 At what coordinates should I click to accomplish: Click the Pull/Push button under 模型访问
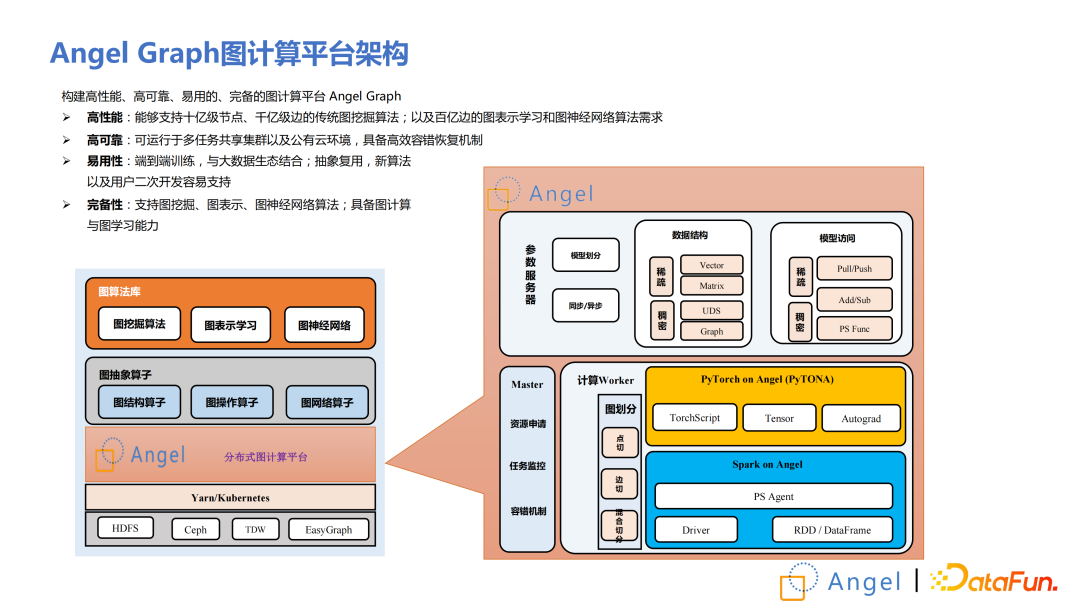point(855,268)
